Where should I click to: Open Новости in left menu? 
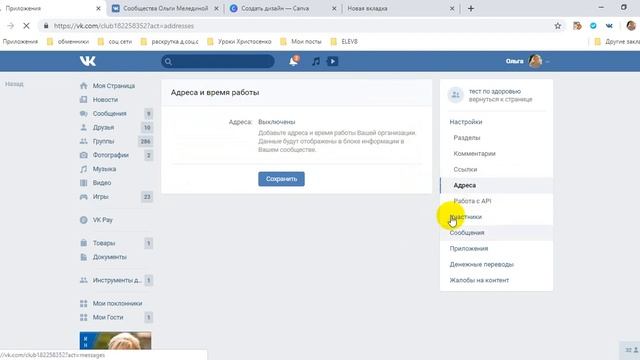tap(105, 100)
